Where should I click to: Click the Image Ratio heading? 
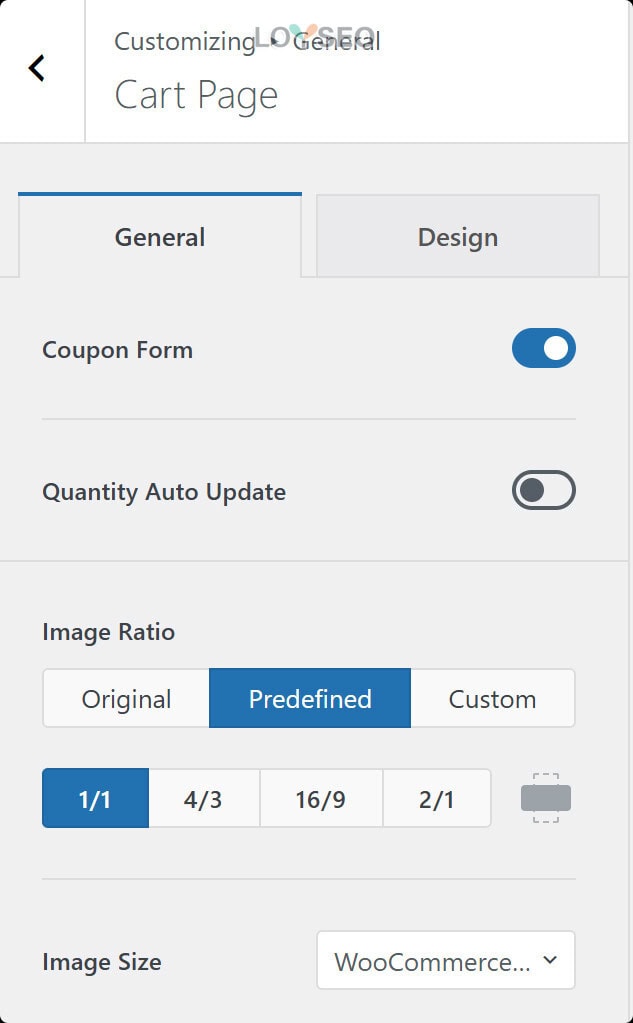tap(108, 632)
